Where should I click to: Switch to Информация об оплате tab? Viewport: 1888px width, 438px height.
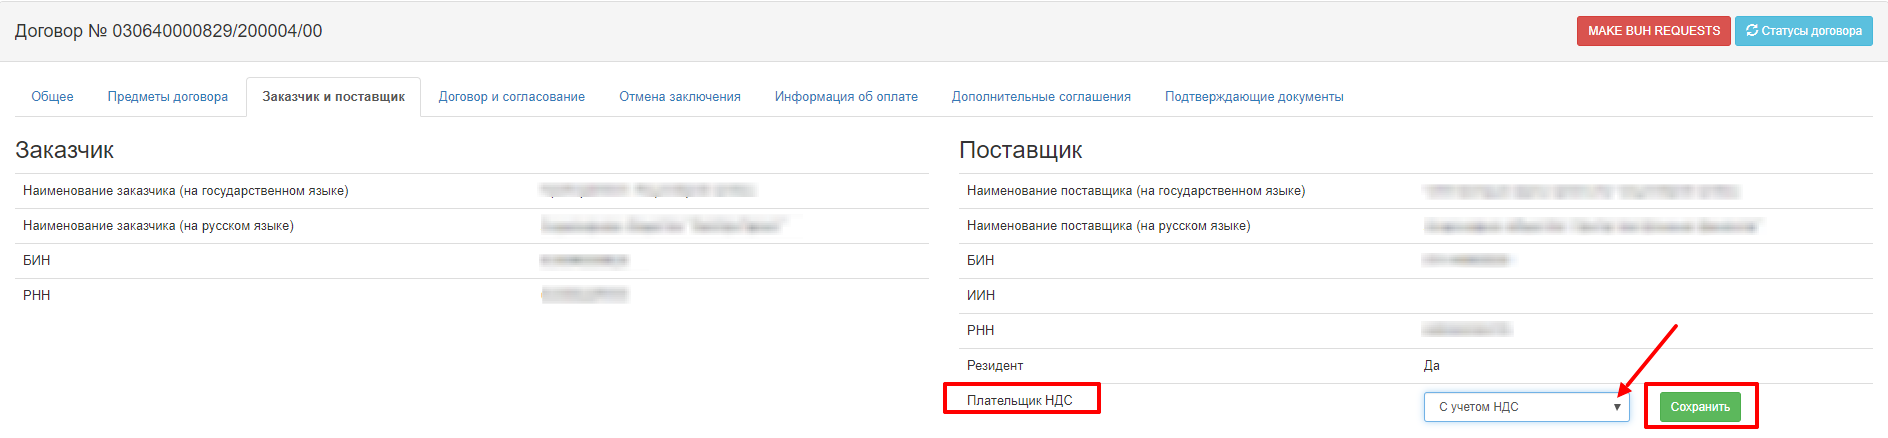click(845, 97)
